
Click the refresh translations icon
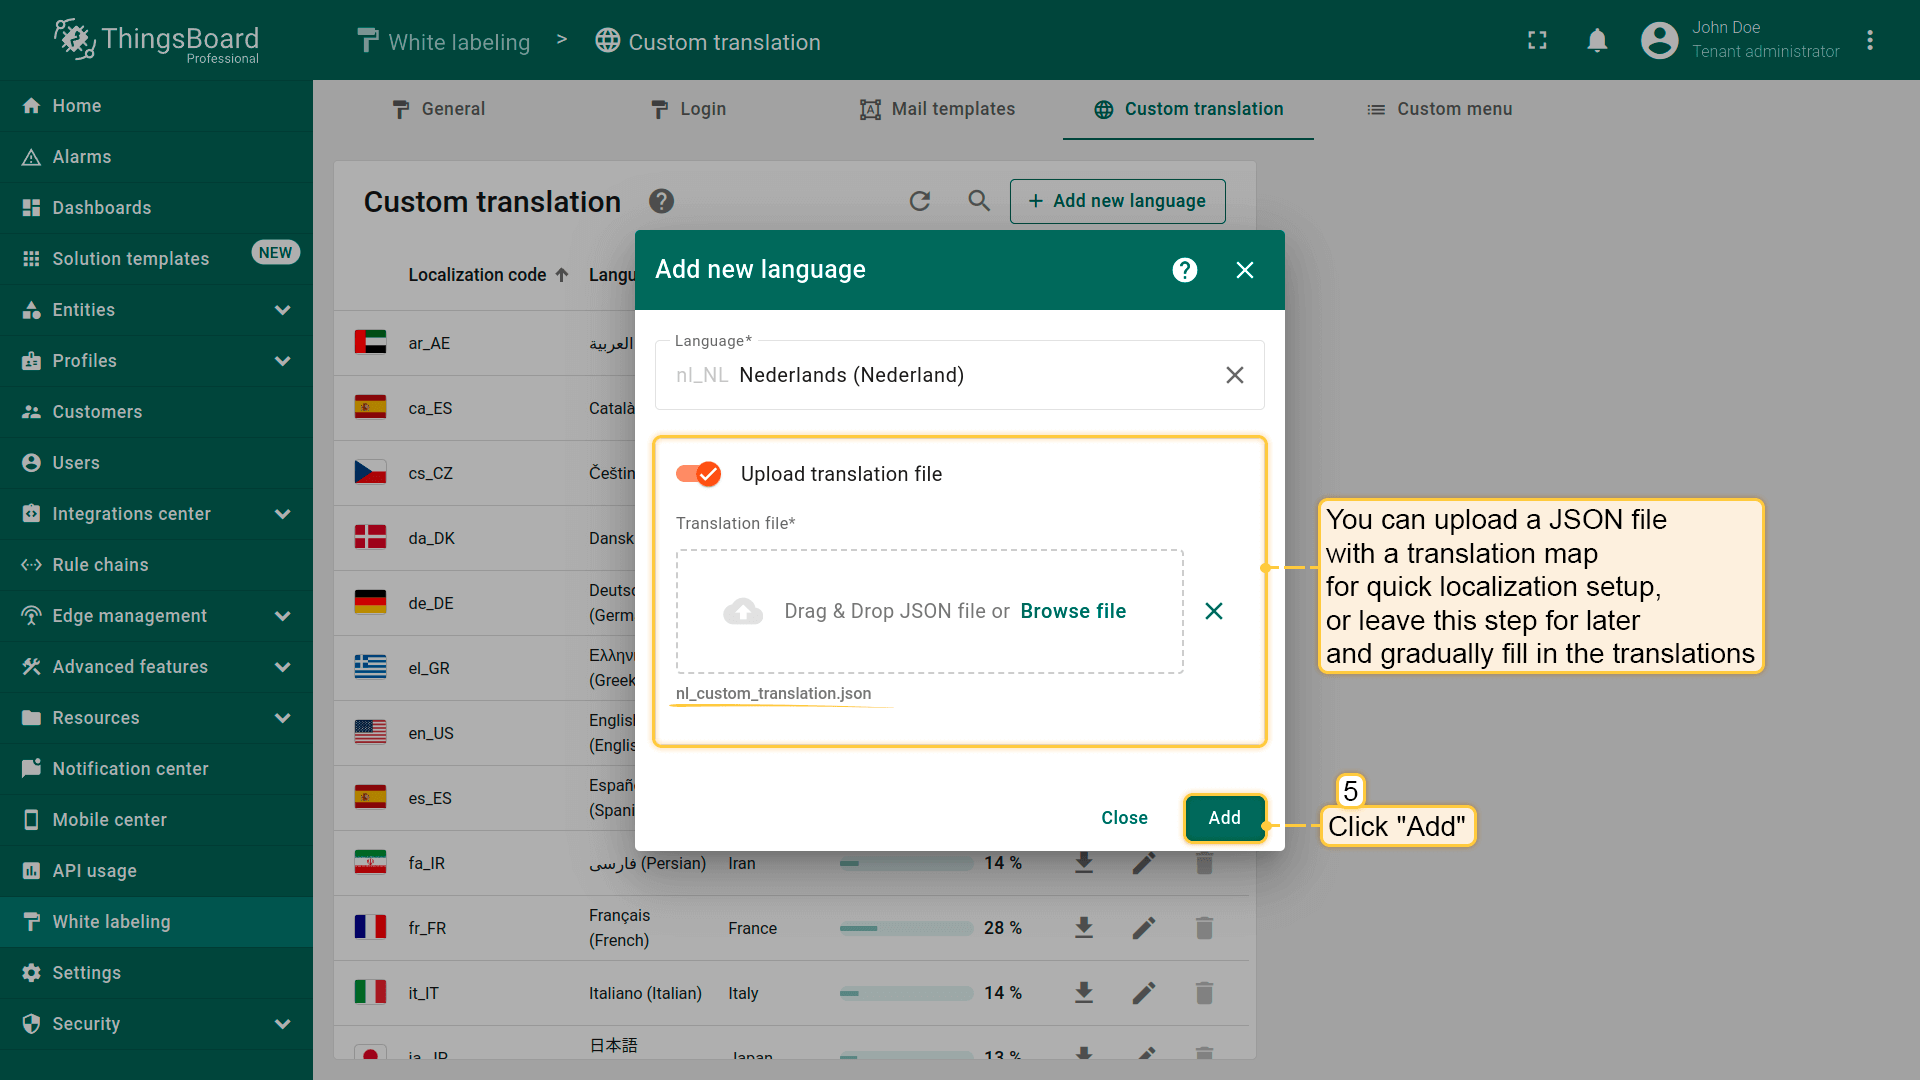pos(919,201)
